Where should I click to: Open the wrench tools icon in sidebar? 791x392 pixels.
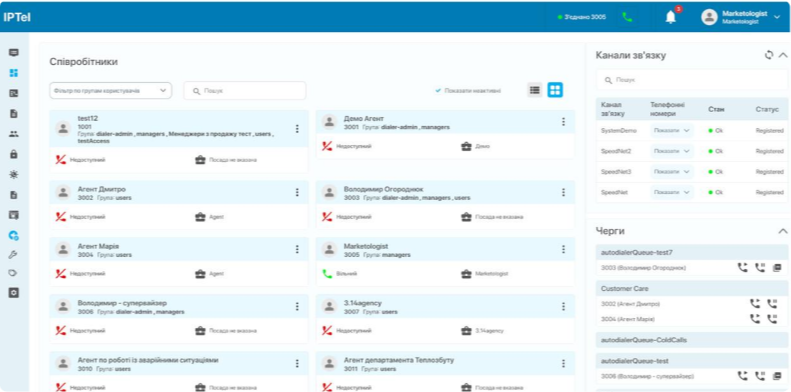14,255
